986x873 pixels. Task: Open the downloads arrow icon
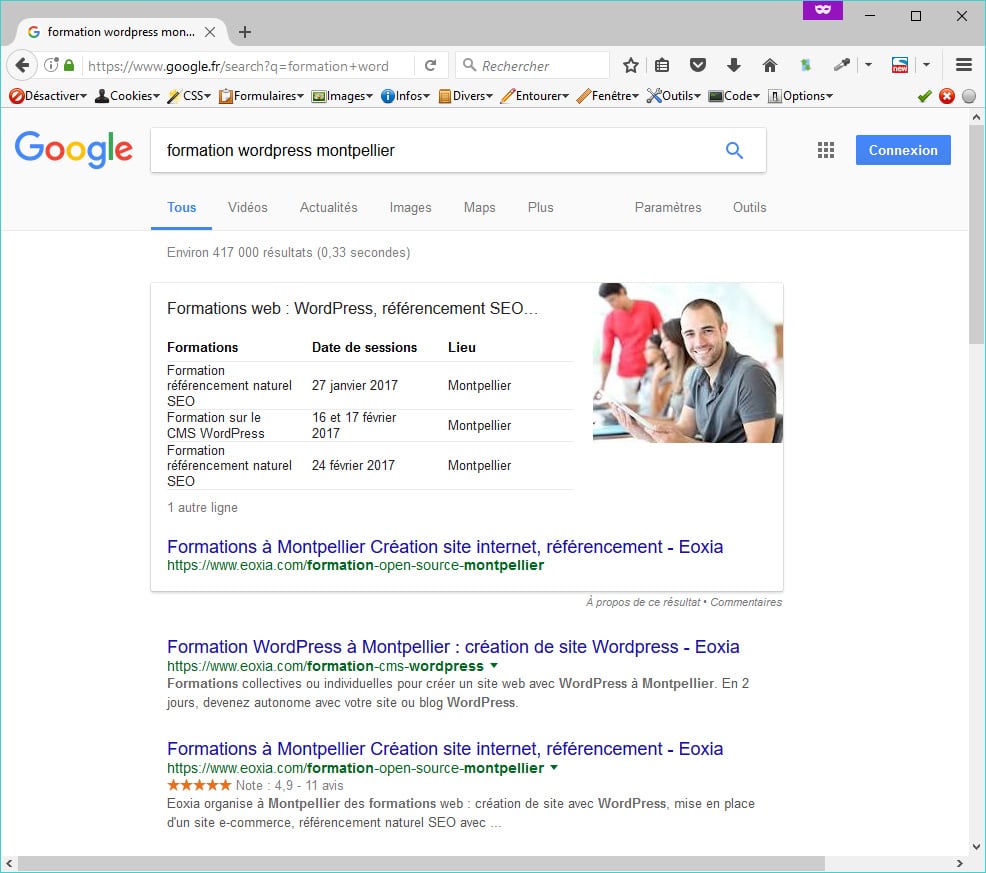(x=733, y=65)
